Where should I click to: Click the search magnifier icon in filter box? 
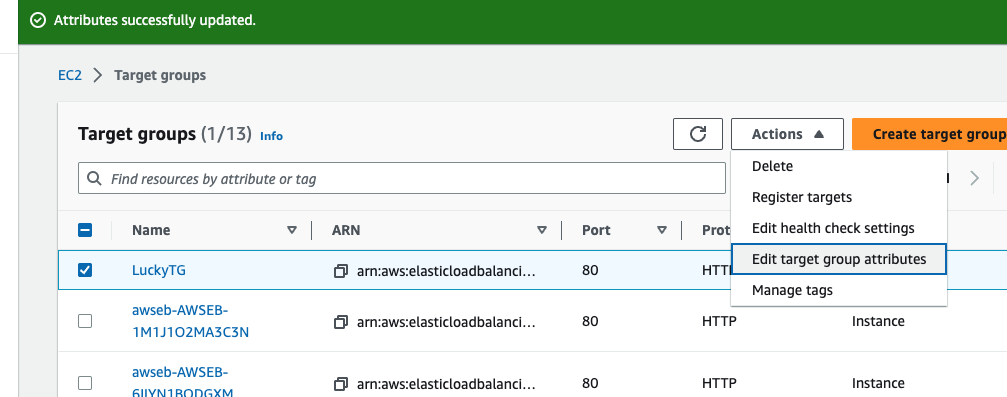coord(94,179)
